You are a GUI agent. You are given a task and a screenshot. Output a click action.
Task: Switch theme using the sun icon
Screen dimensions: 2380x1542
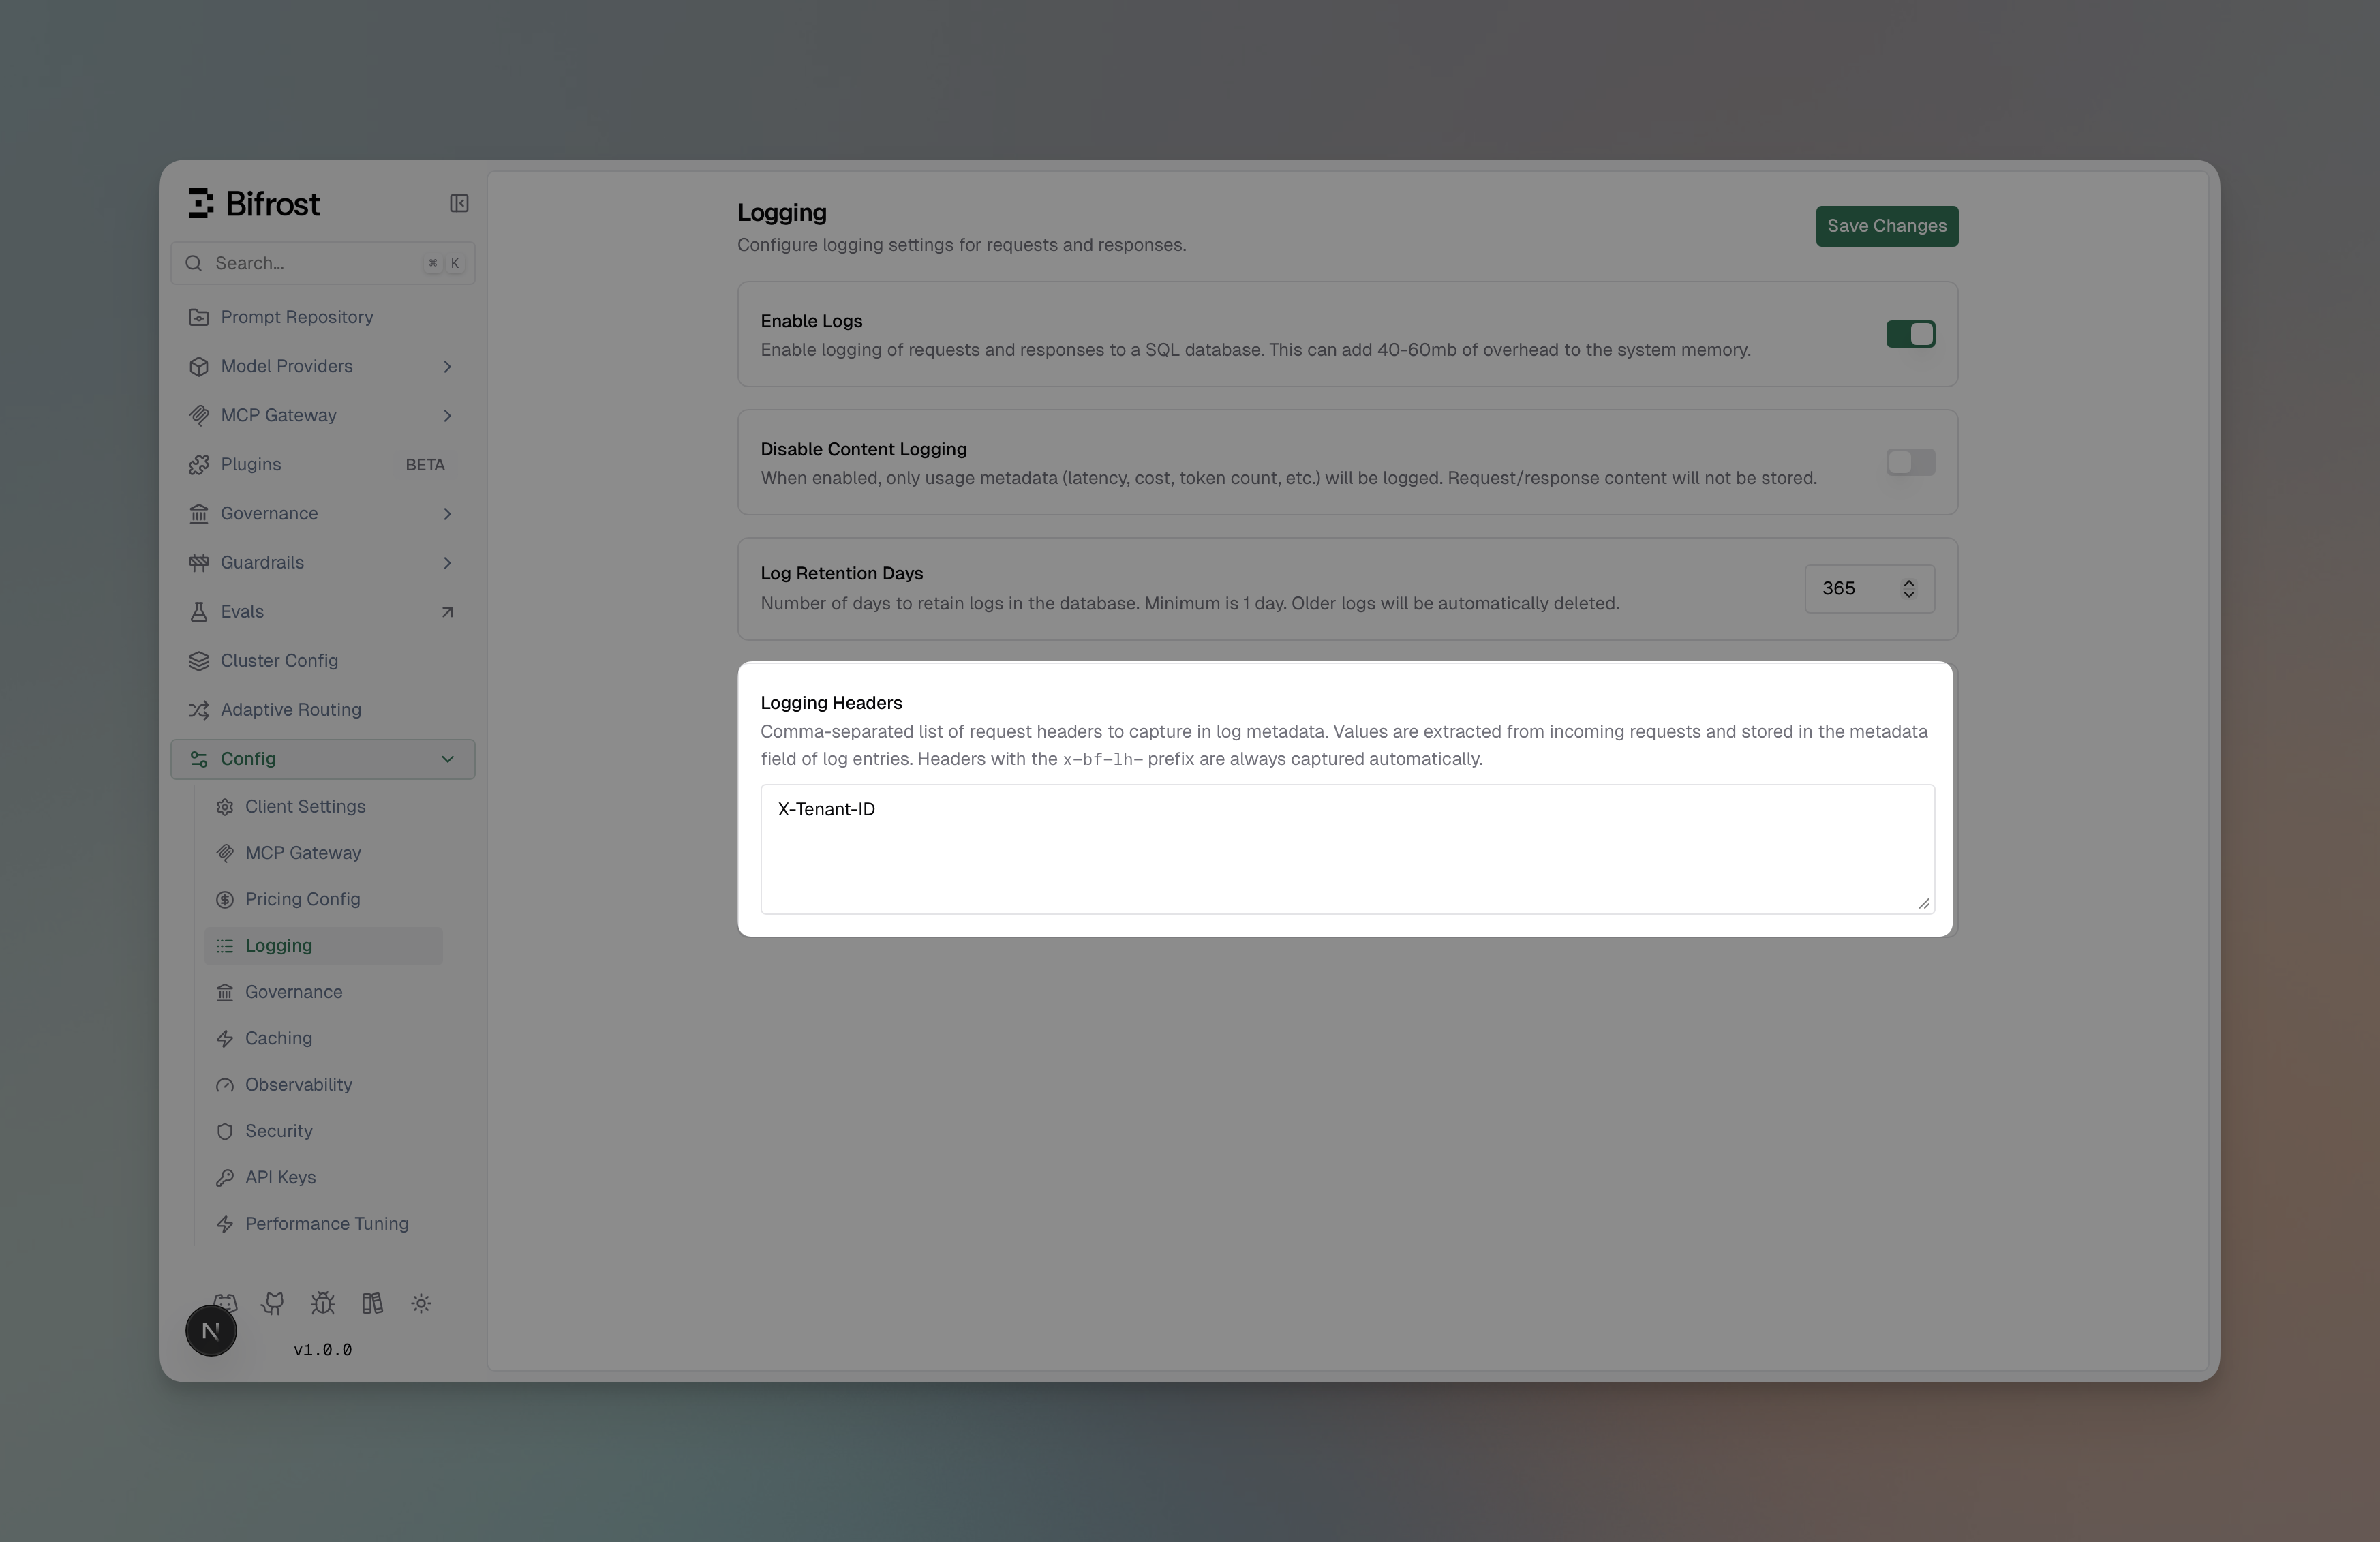point(421,1303)
